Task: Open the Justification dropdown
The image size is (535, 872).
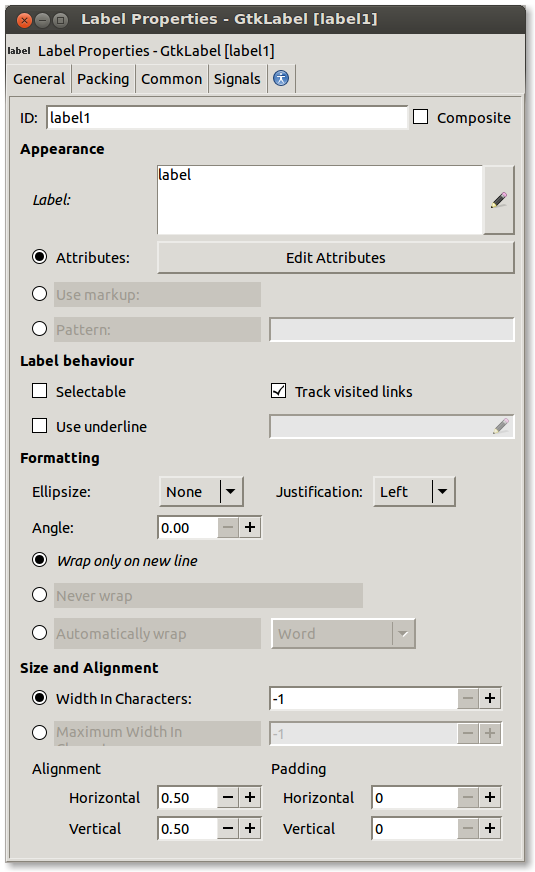Action: (414, 492)
